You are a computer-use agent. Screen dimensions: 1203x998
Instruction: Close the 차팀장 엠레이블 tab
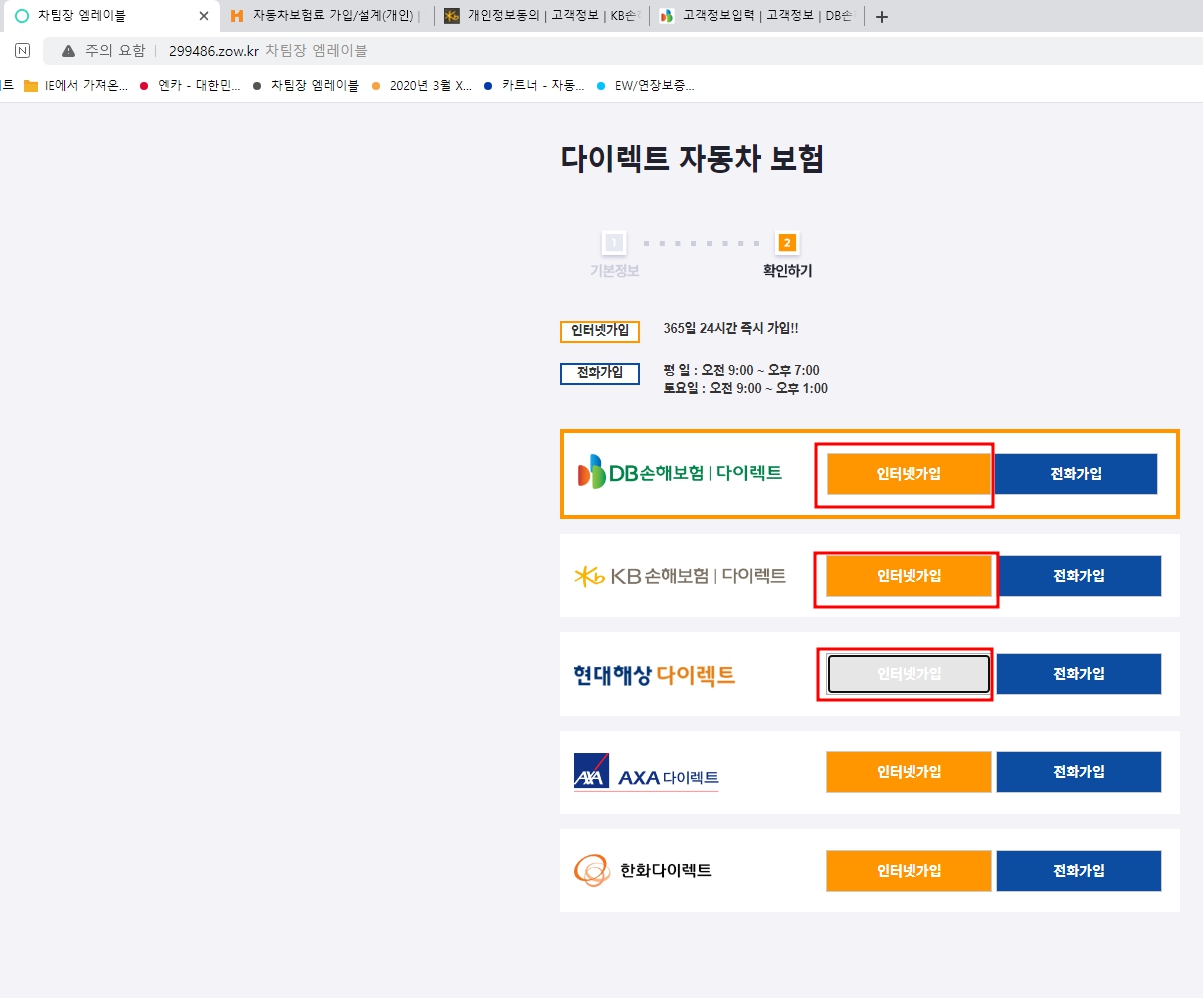coord(204,16)
